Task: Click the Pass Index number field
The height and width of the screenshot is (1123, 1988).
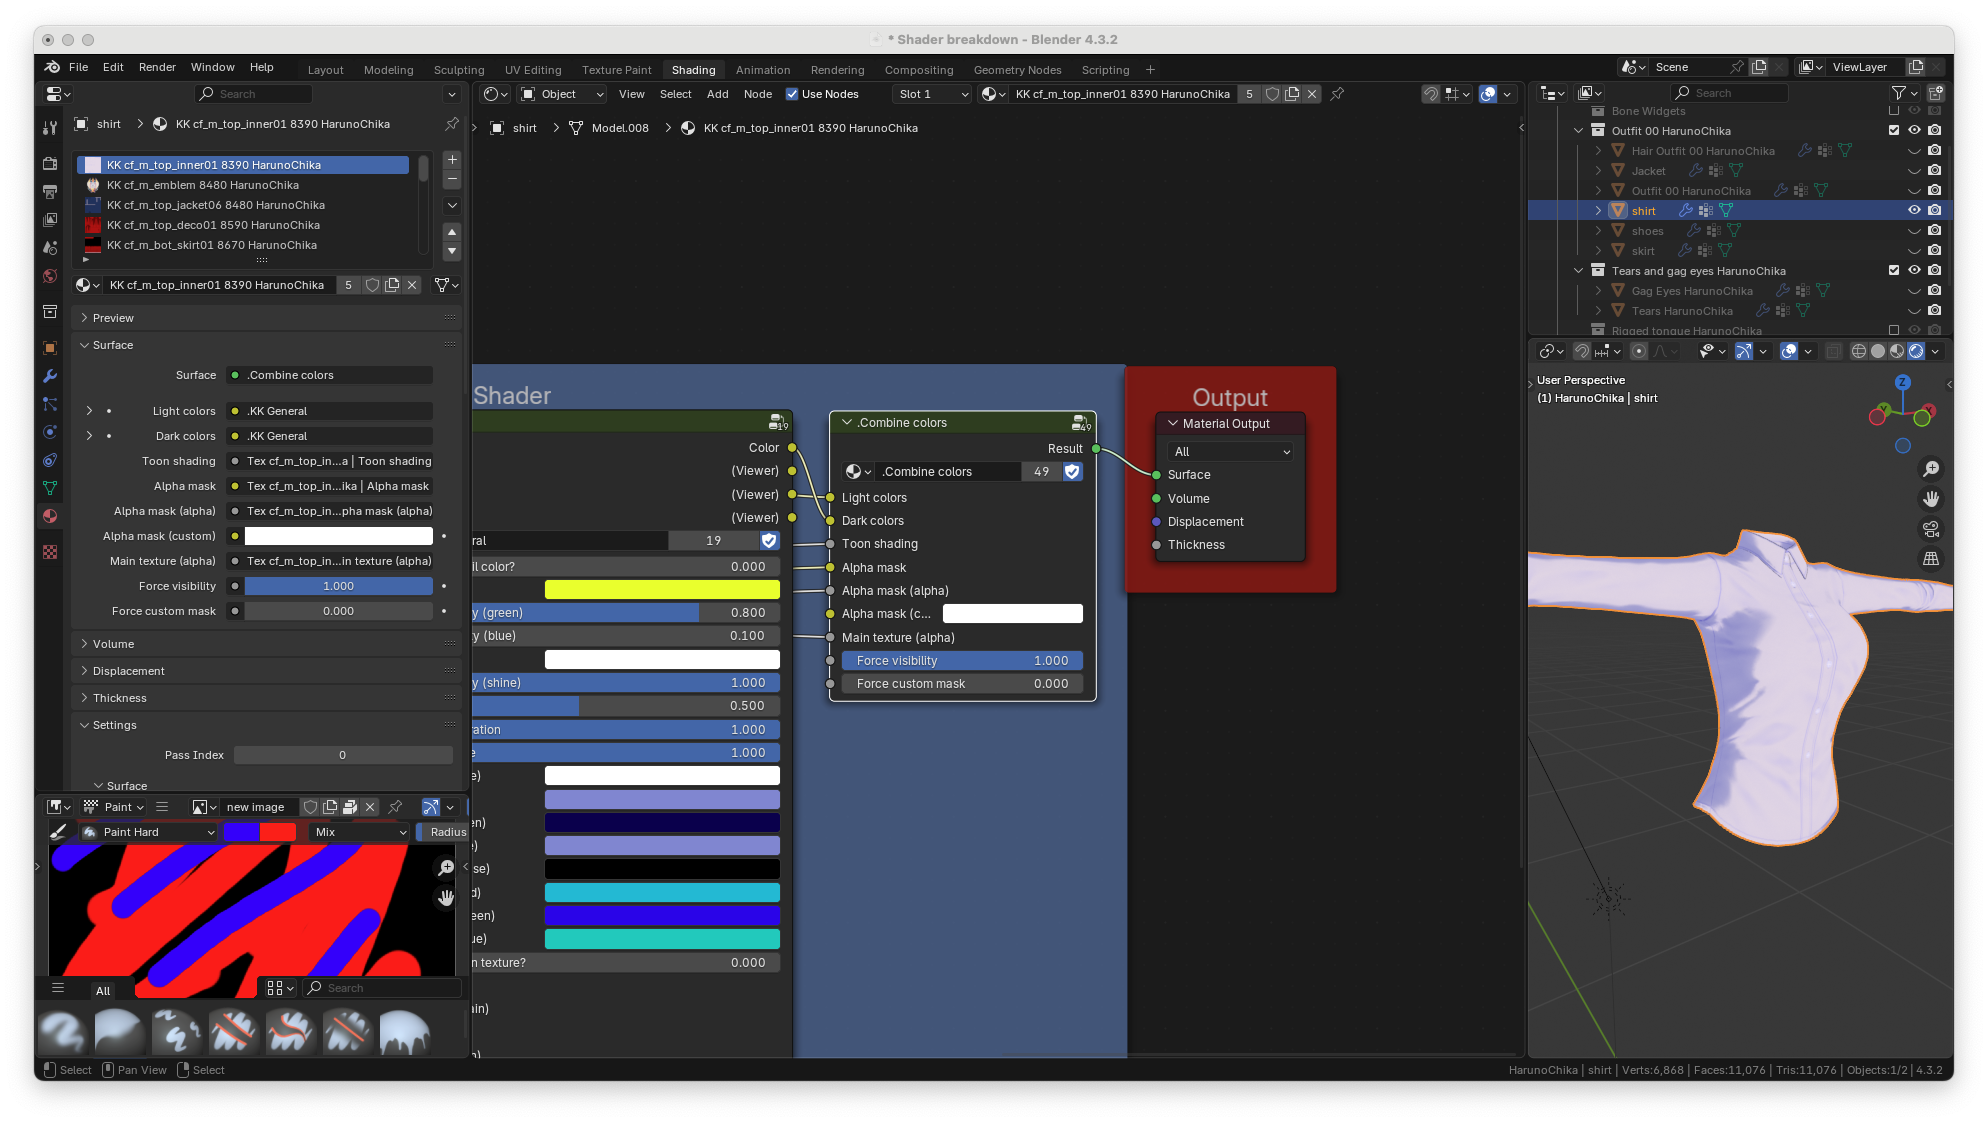Action: pos(342,755)
